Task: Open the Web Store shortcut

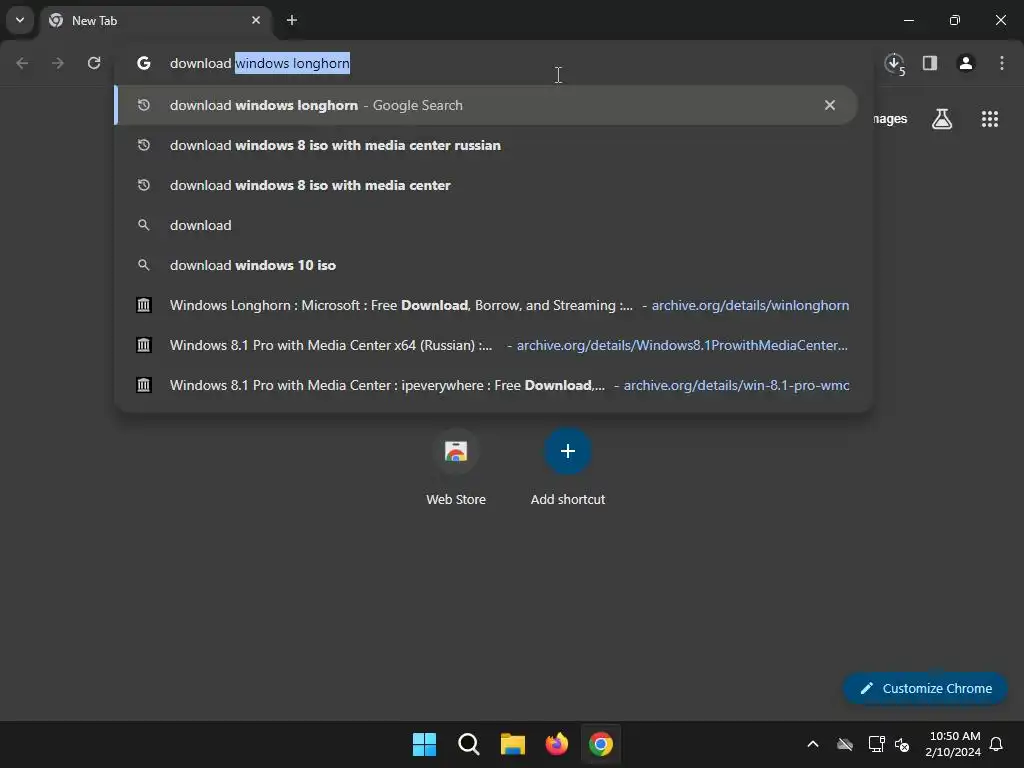Action: point(456,468)
